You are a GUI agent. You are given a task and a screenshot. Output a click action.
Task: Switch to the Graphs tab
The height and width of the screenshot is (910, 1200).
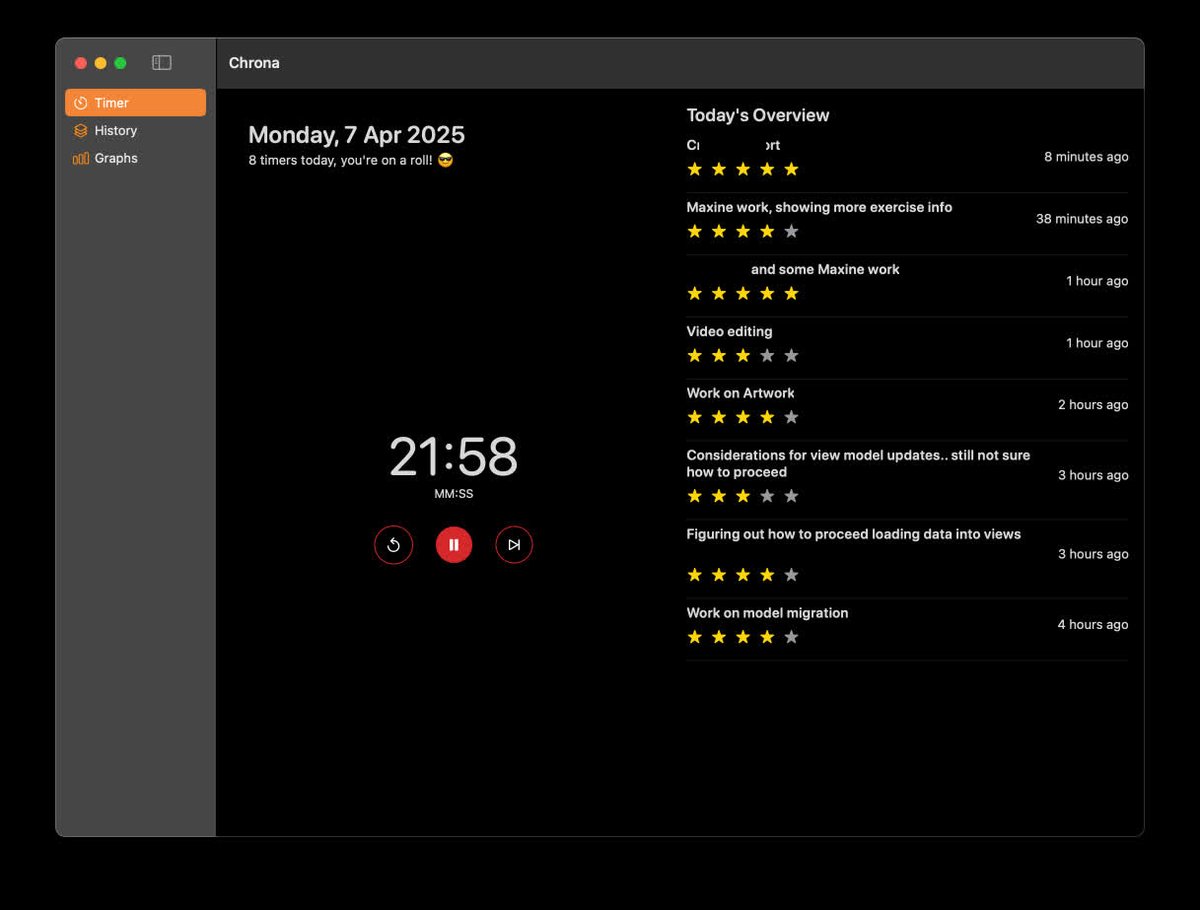115,158
